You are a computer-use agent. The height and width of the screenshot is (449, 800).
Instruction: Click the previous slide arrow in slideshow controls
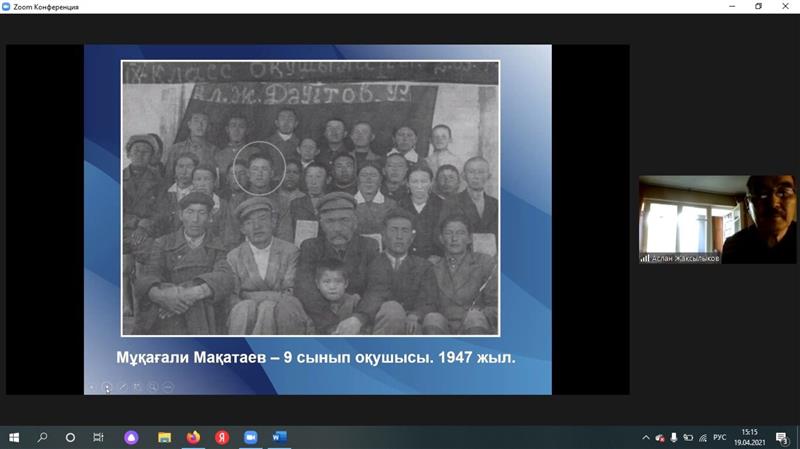pos(92,386)
